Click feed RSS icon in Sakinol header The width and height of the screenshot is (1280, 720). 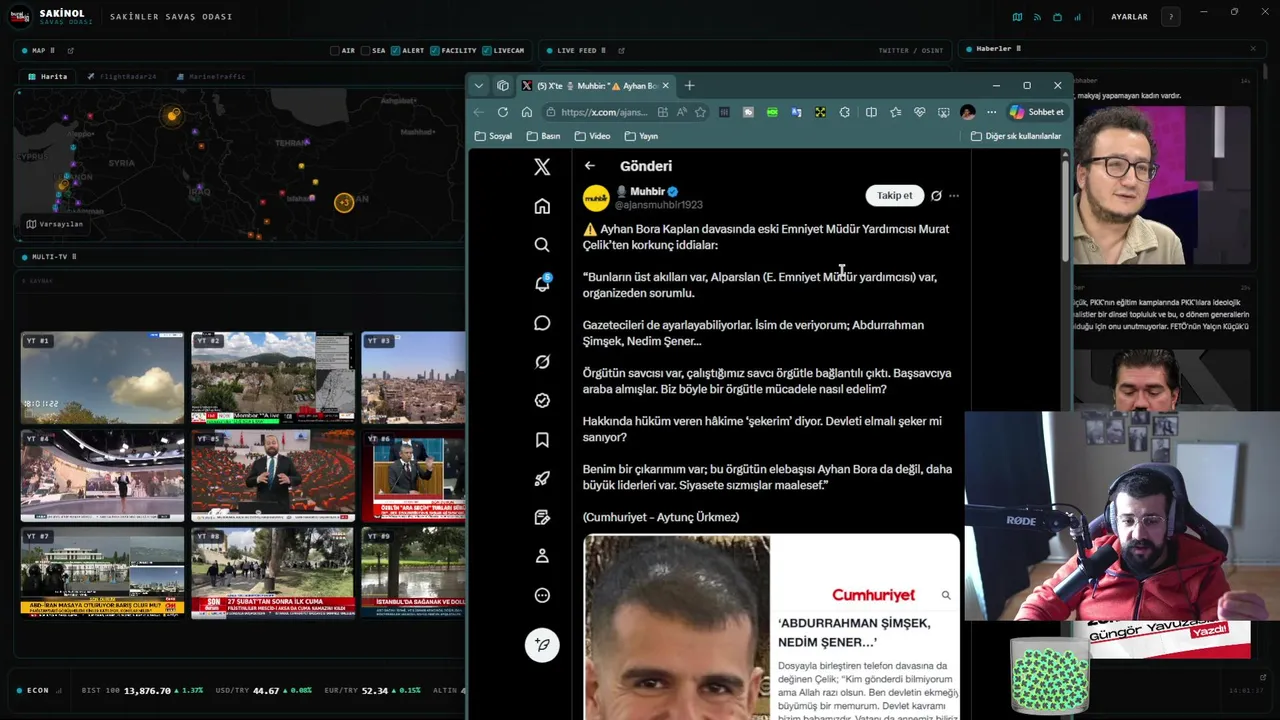tap(1037, 17)
